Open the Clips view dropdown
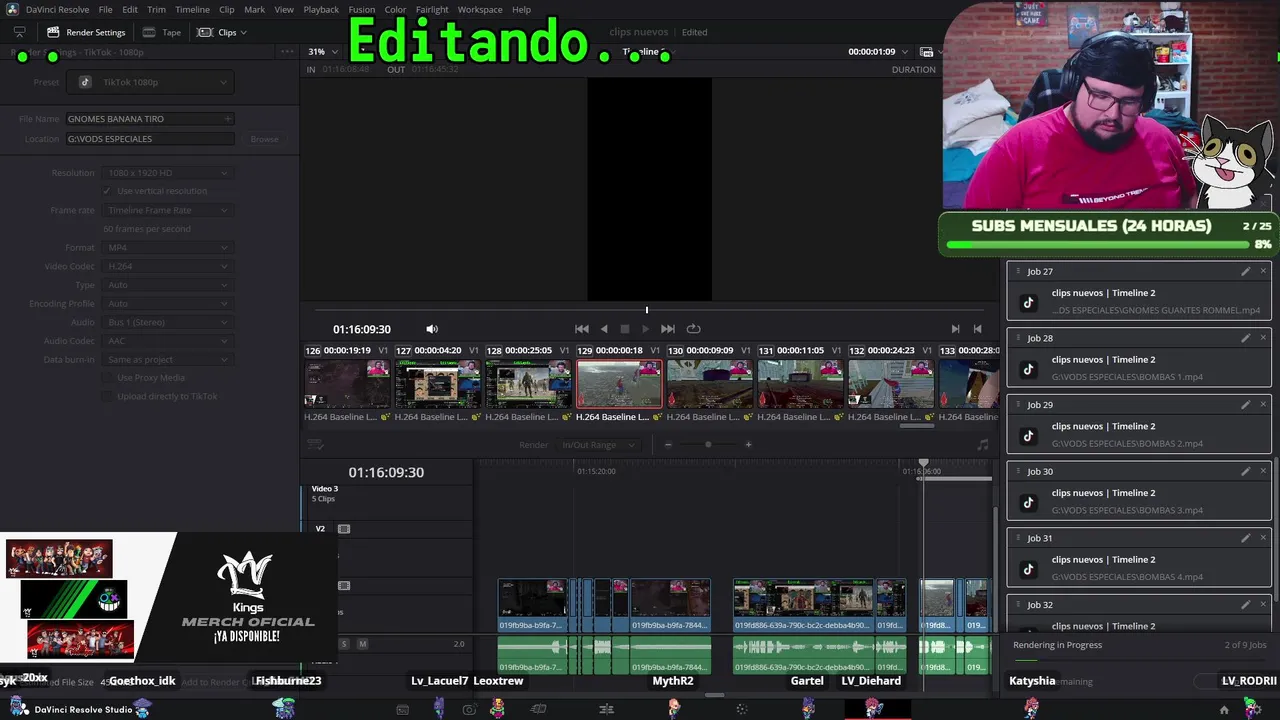Viewport: 1280px width, 720px height. (x=222, y=32)
